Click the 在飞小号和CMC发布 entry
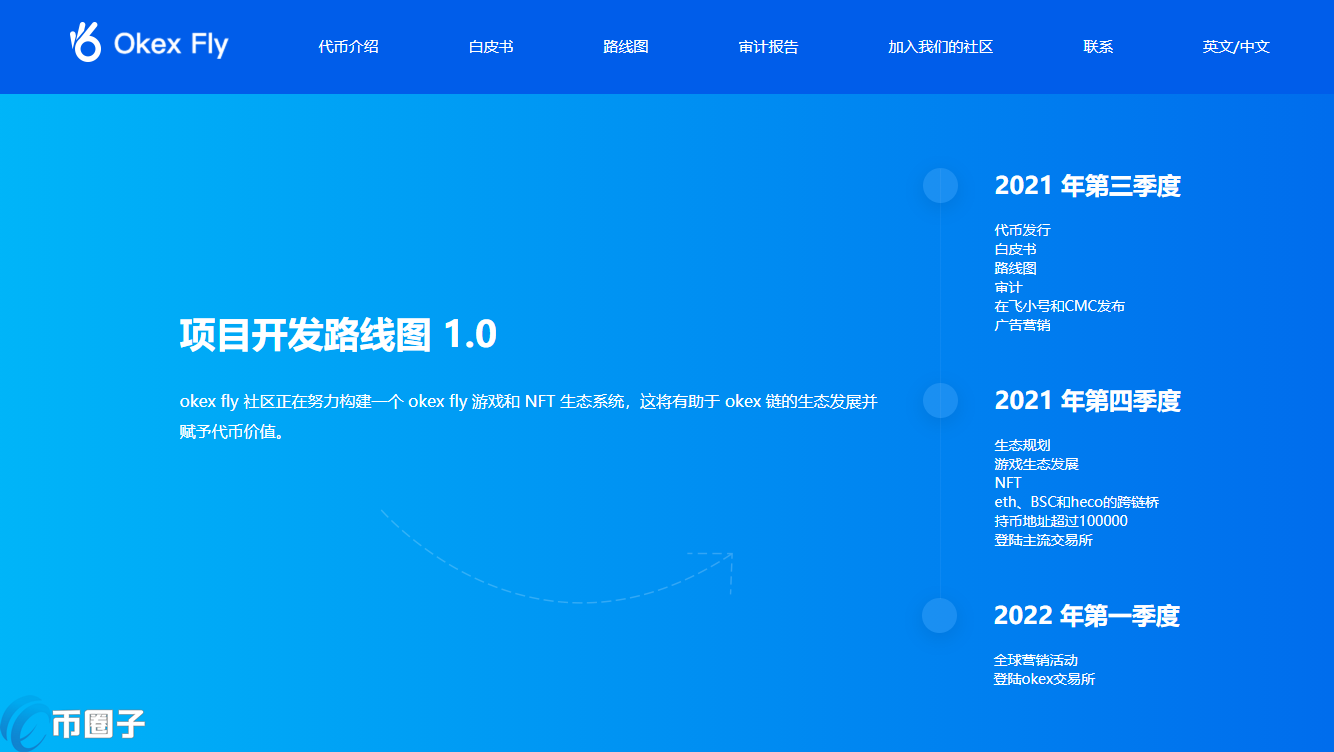Screen dimensions: 1334x752 tap(1060, 306)
